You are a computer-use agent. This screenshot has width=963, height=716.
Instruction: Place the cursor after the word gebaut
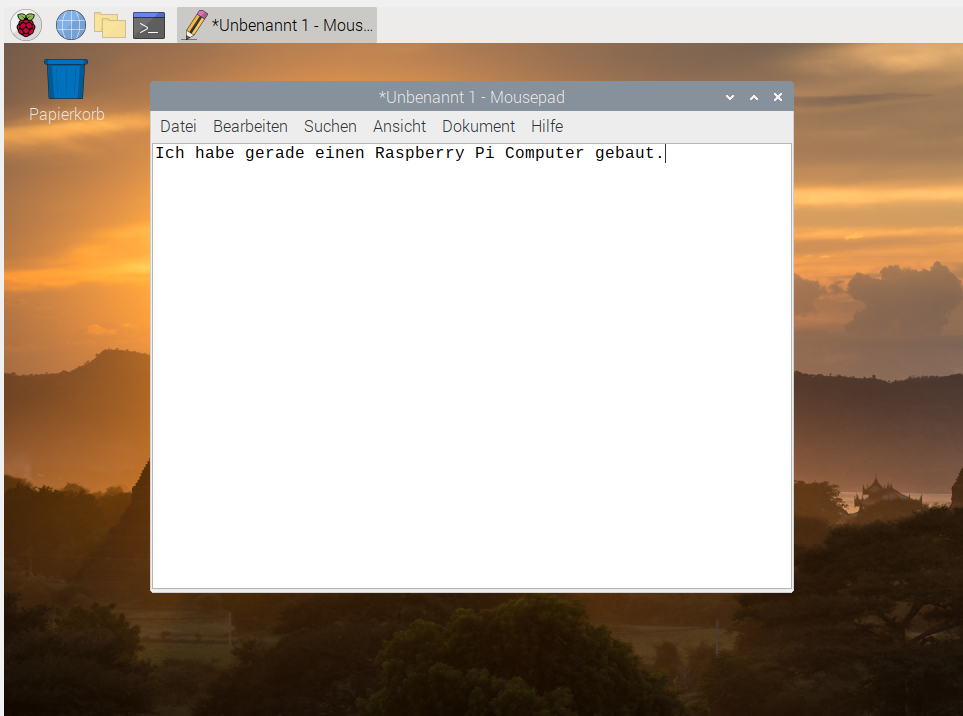pyautogui.click(x=661, y=153)
